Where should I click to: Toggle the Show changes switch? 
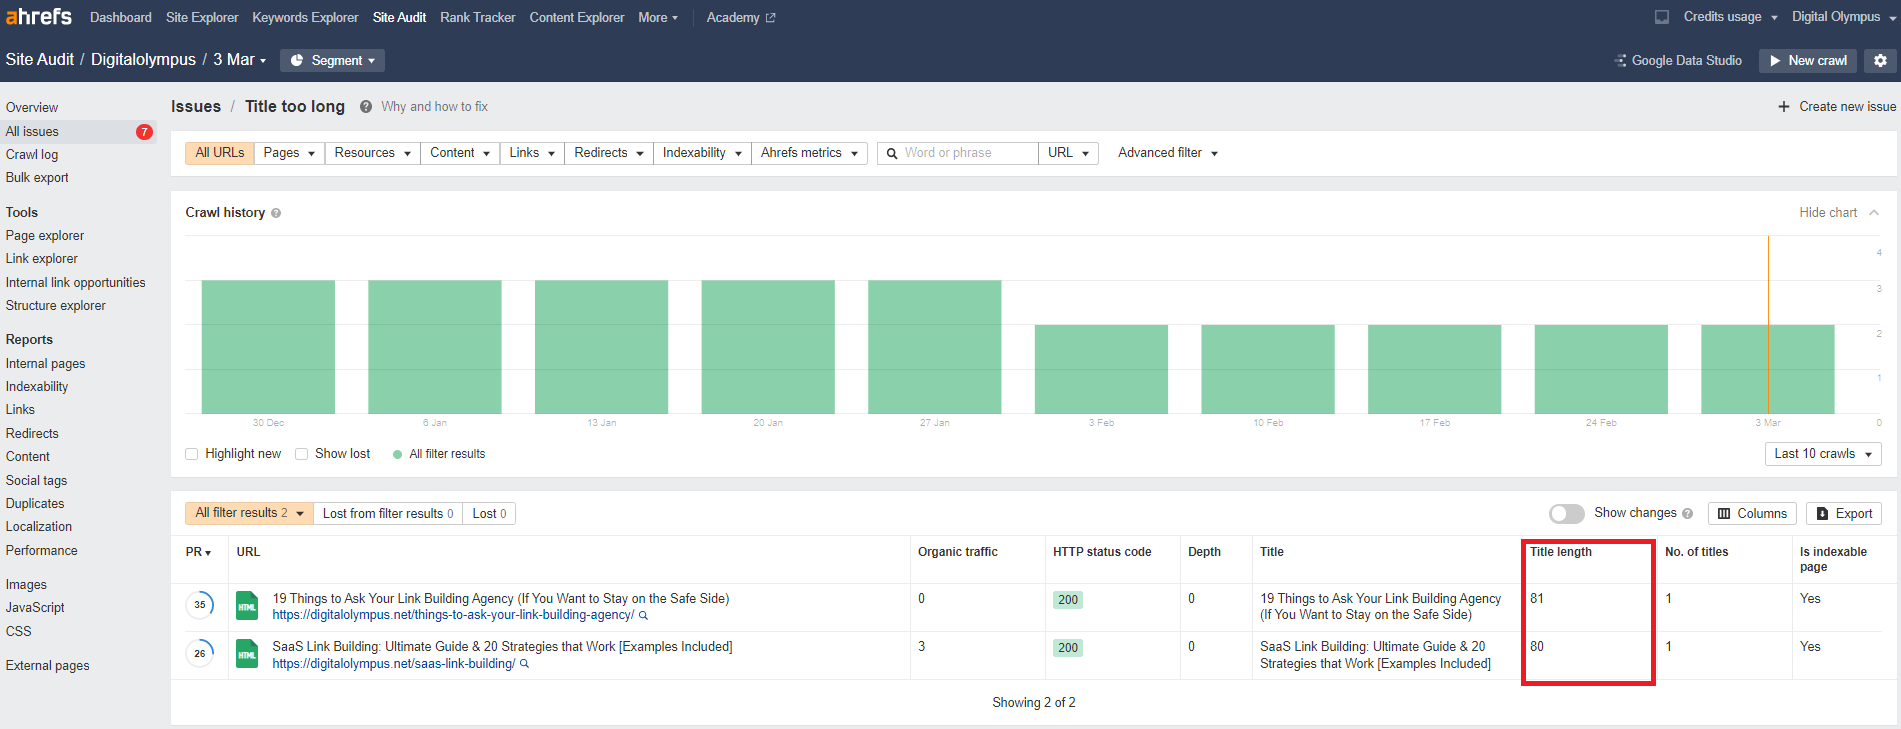point(1566,514)
